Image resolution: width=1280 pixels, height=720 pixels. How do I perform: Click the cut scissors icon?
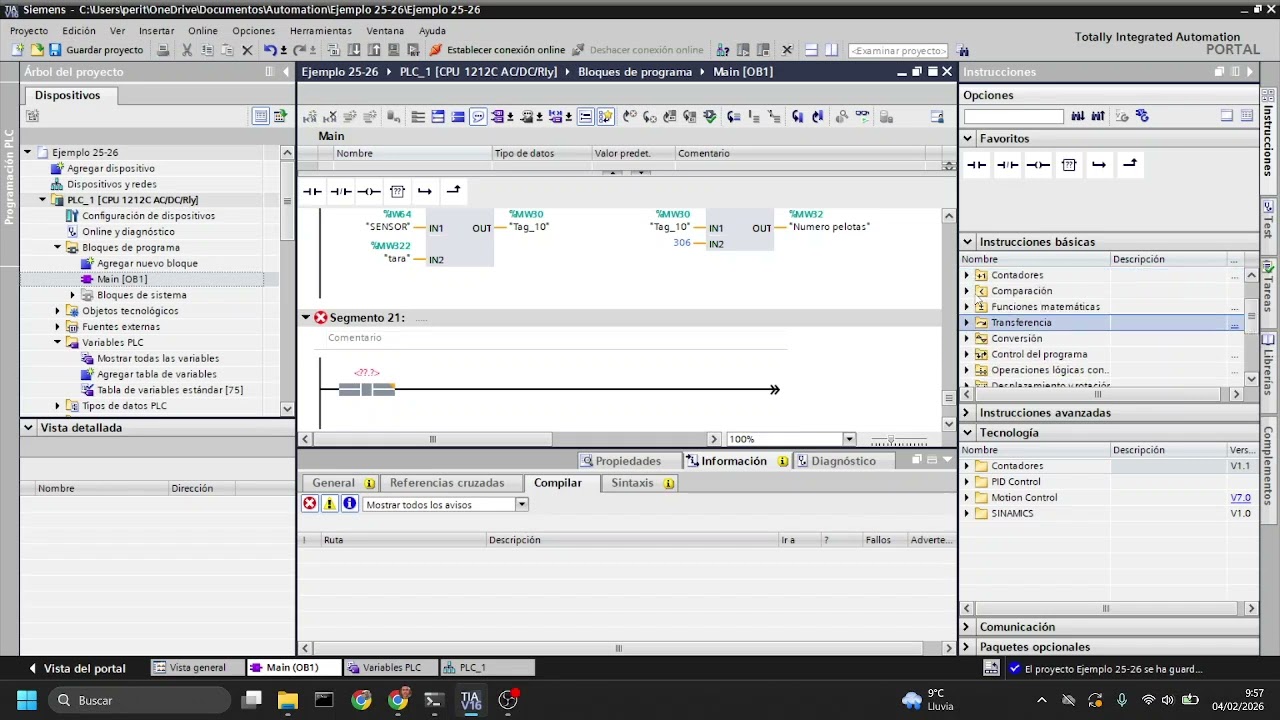pos(187,50)
